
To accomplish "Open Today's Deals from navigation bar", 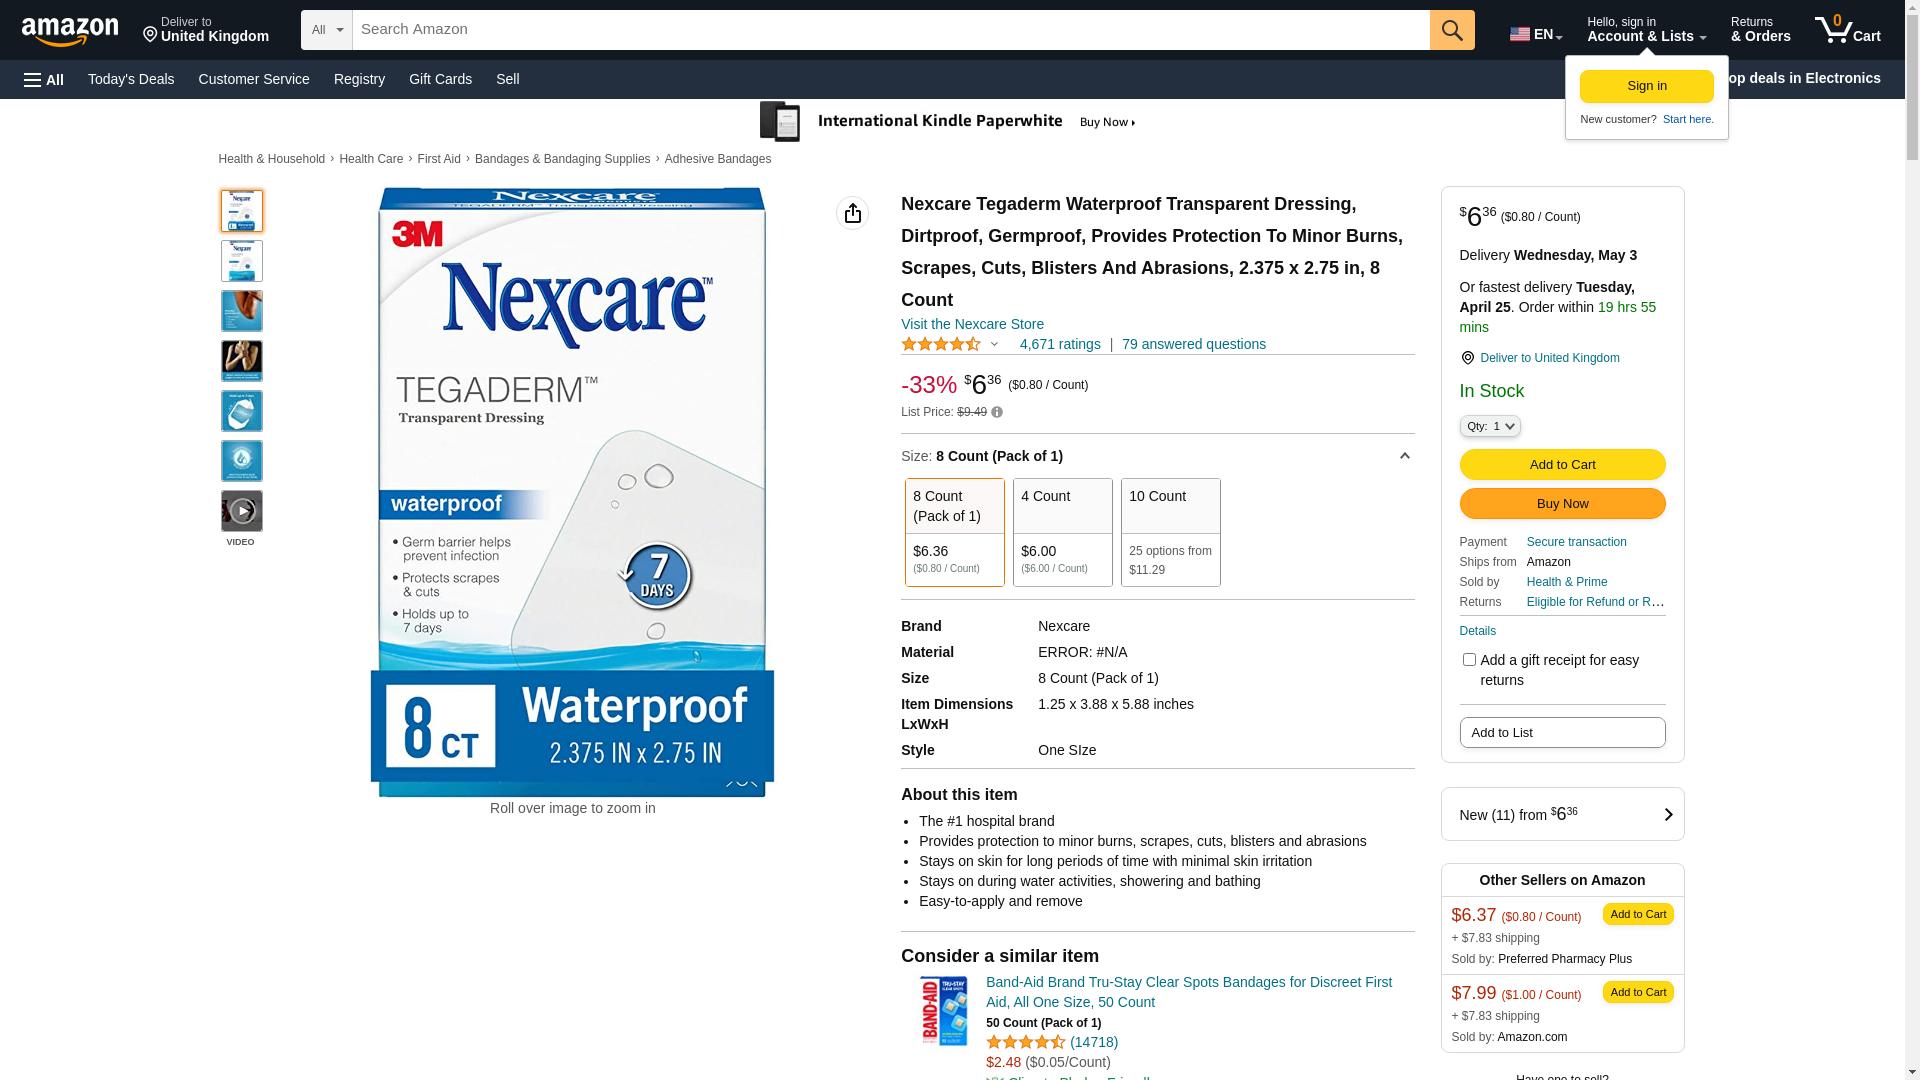I will pyautogui.click(x=131, y=79).
